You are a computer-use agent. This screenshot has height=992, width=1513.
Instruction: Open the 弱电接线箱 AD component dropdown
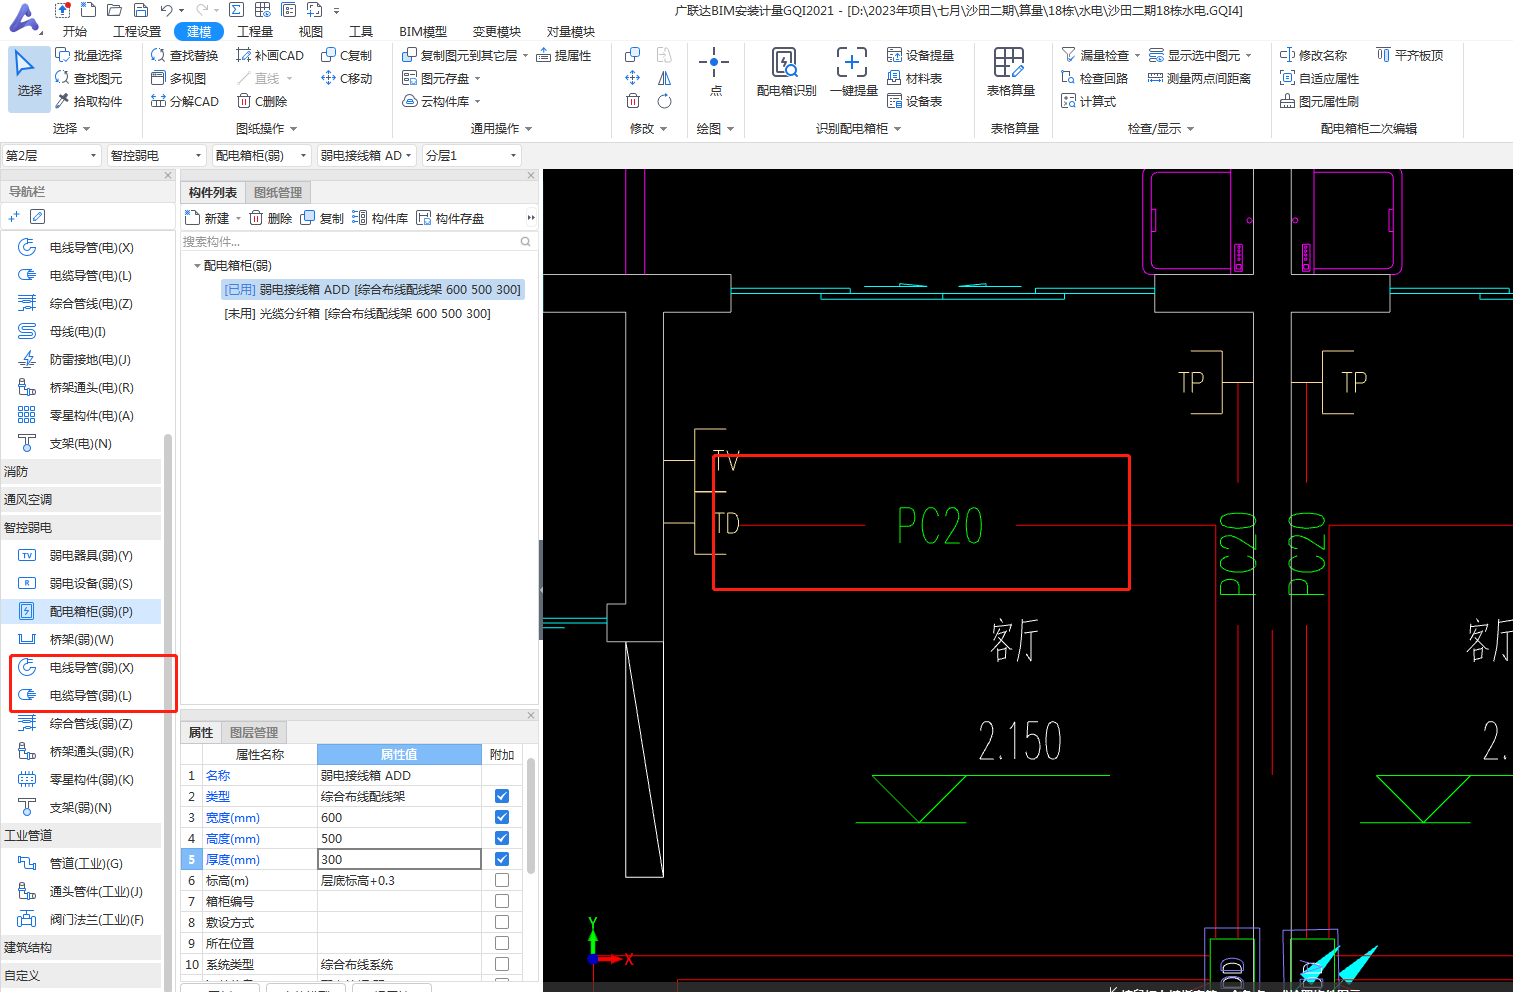coord(366,155)
